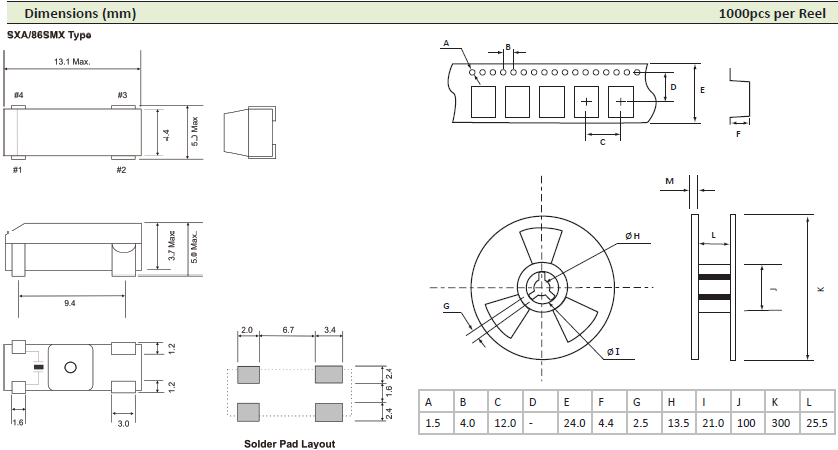Click the ØH label beside the reel
The height and width of the screenshot is (450, 838).
coord(632,235)
